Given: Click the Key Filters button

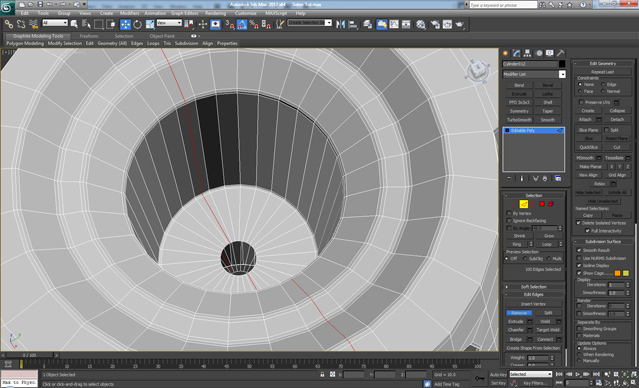Looking at the screenshot, I should (x=535, y=383).
